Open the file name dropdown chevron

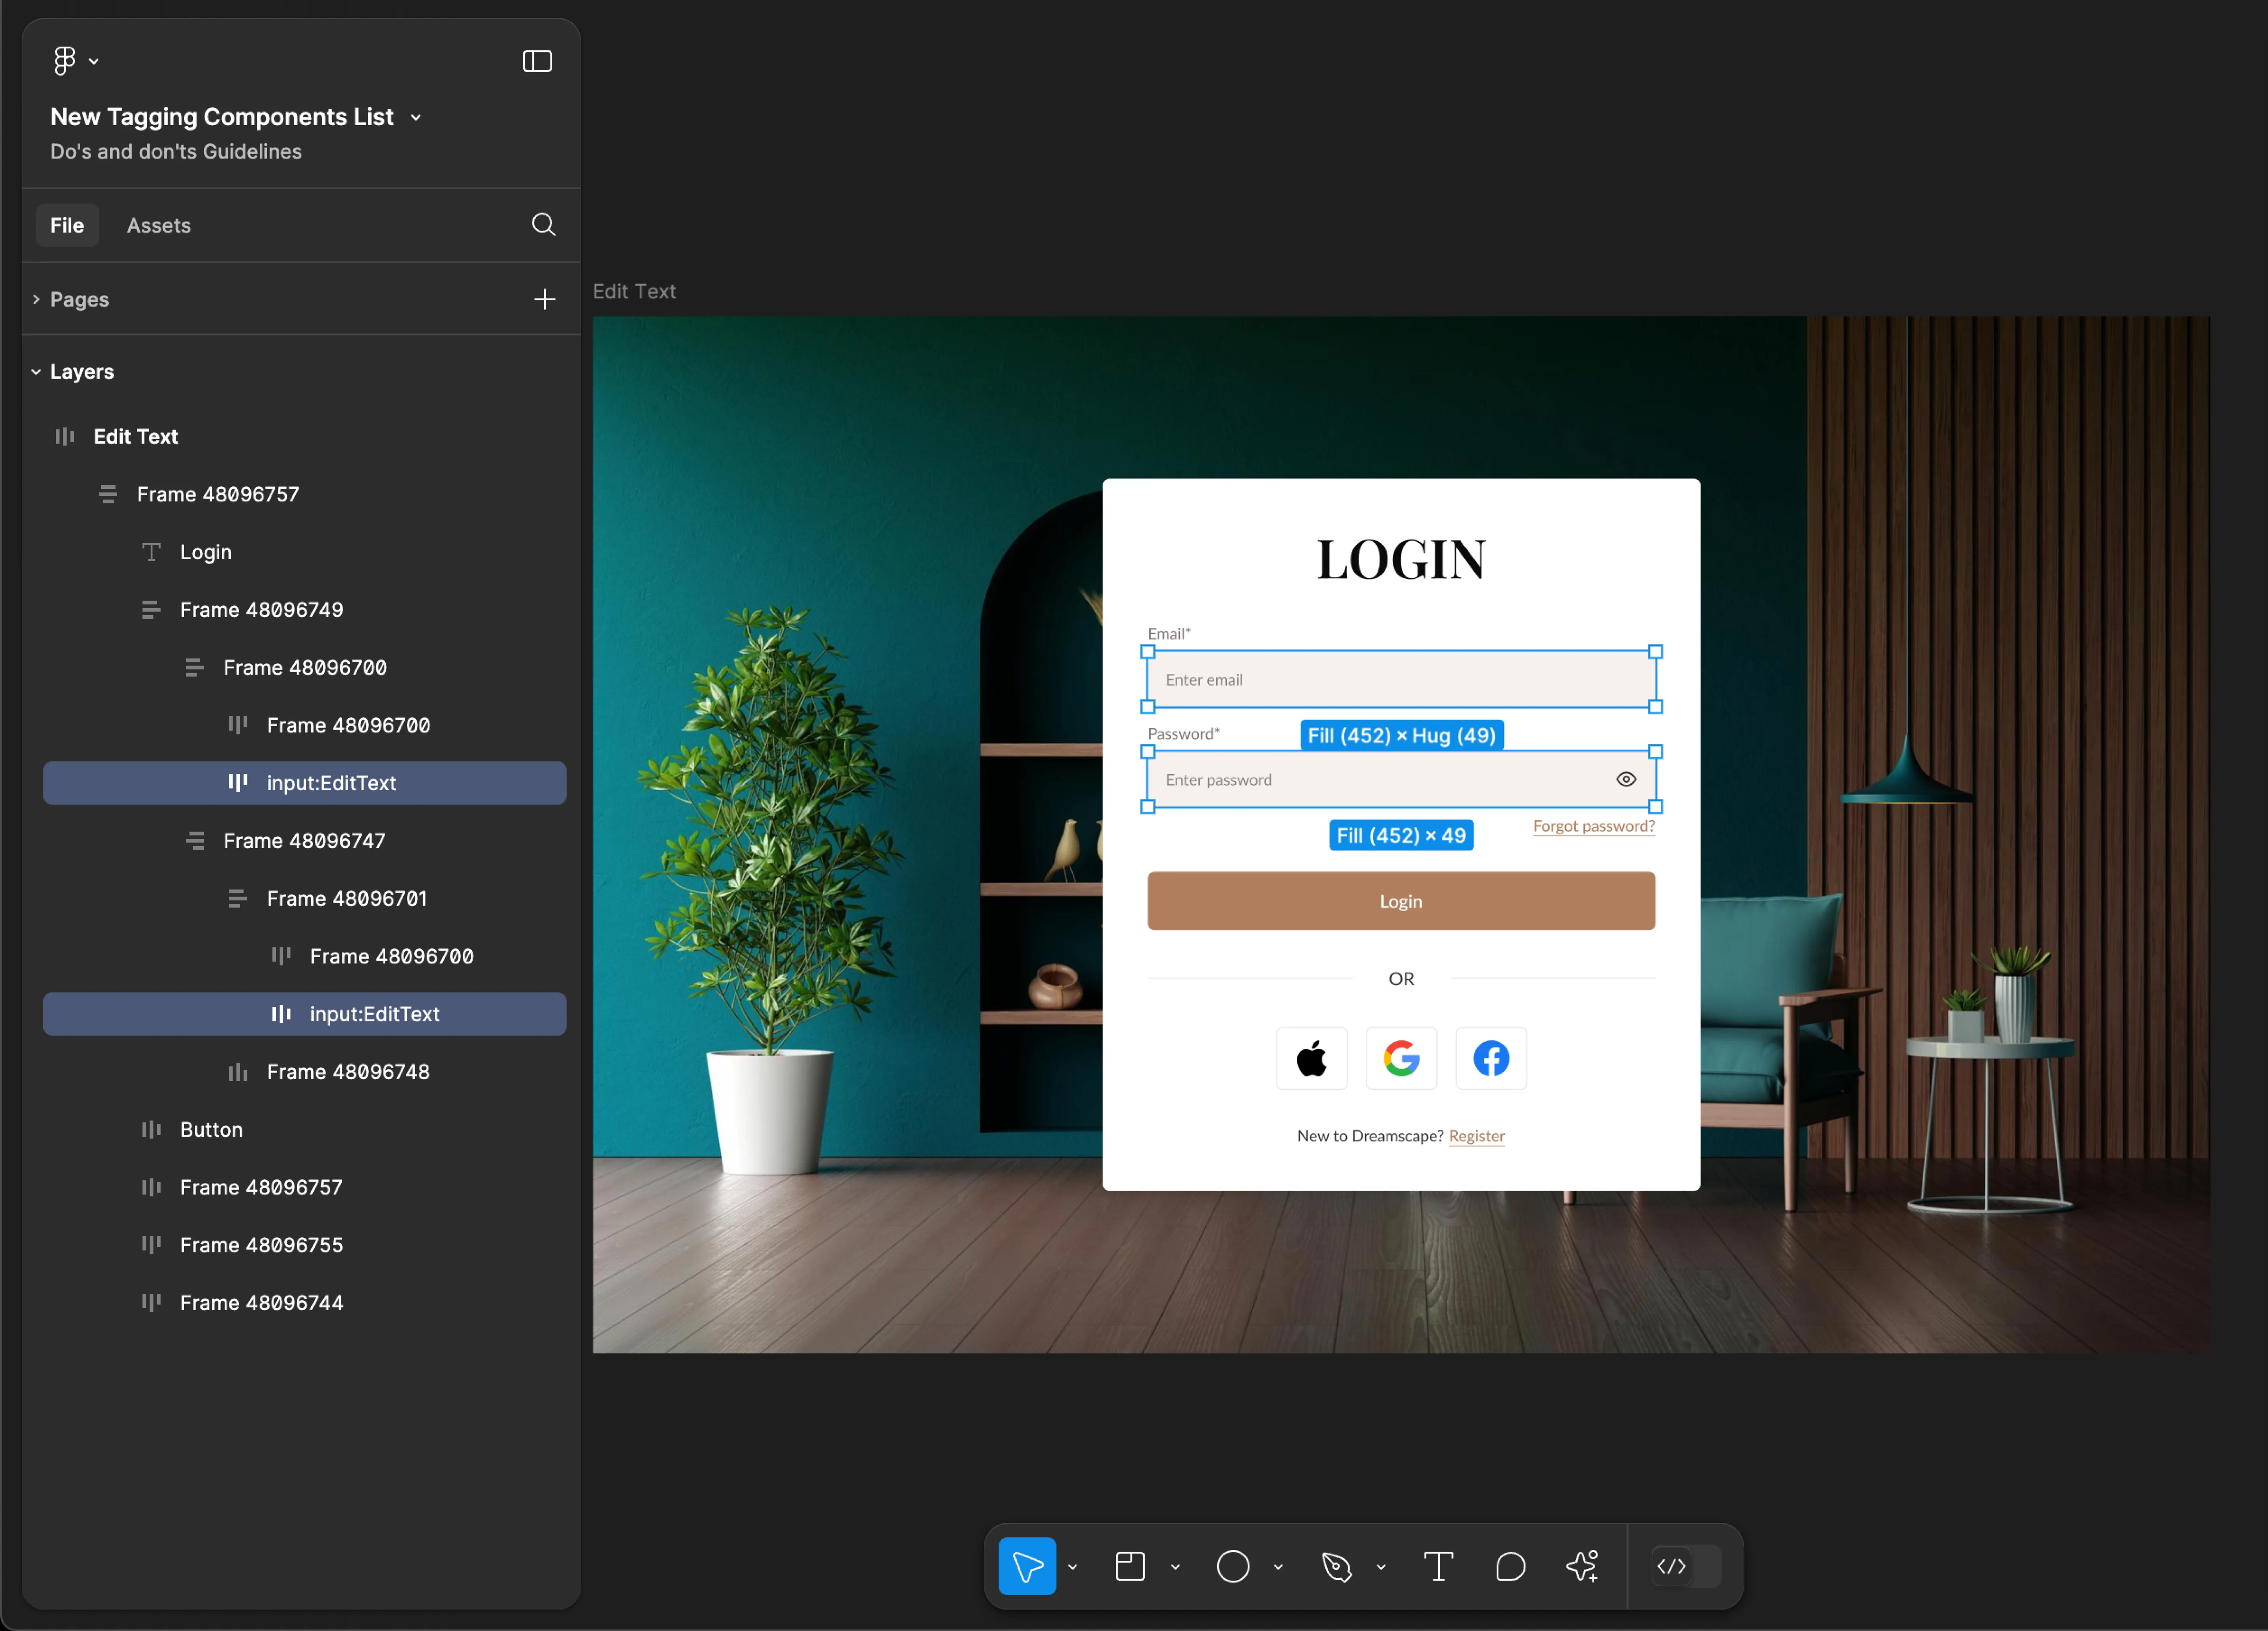pyautogui.click(x=416, y=118)
